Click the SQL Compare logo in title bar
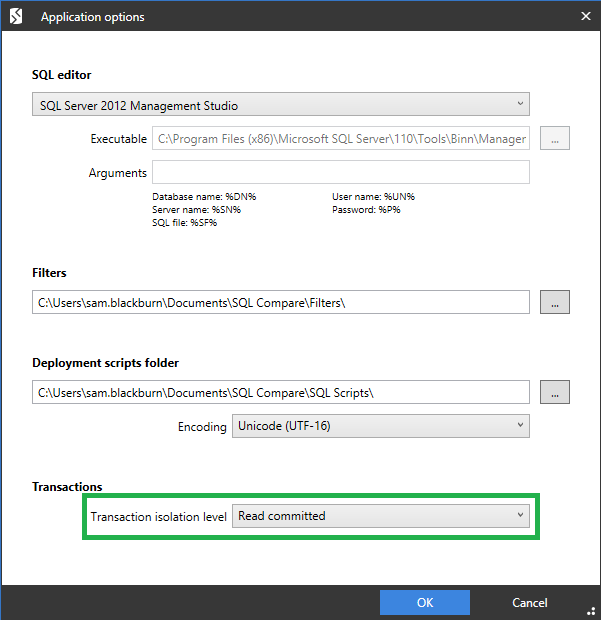The height and width of the screenshot is (620, 601). [16, 16]
